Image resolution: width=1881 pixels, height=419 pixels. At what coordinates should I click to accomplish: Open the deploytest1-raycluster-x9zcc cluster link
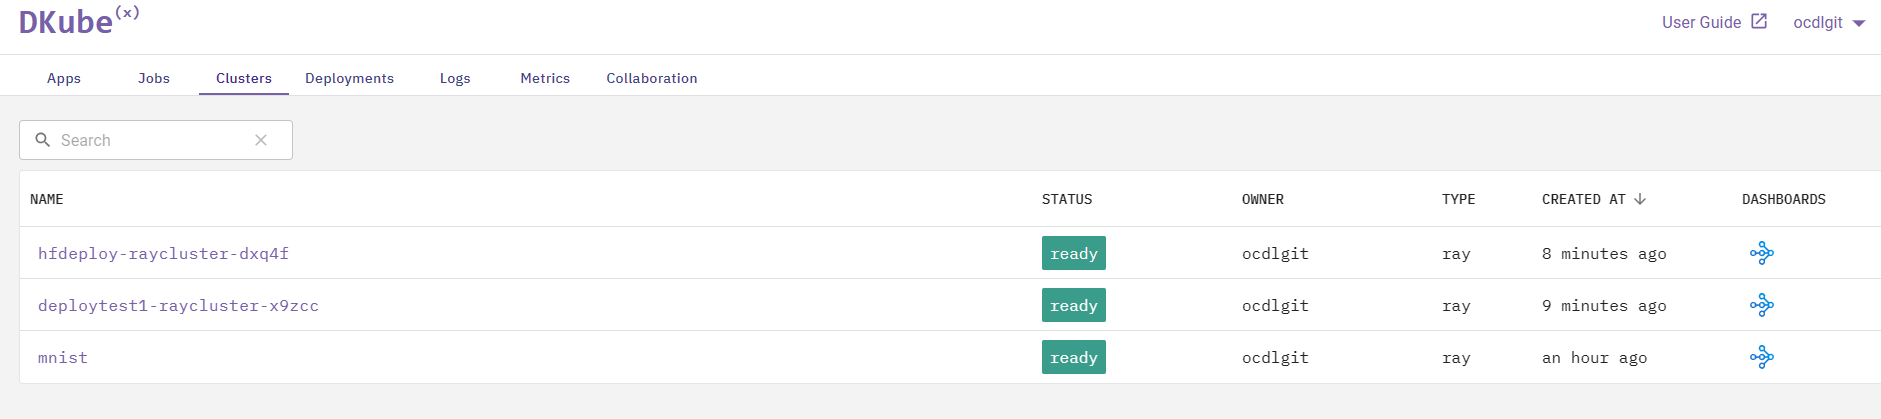pyautogui.click(x=178, y=306)
